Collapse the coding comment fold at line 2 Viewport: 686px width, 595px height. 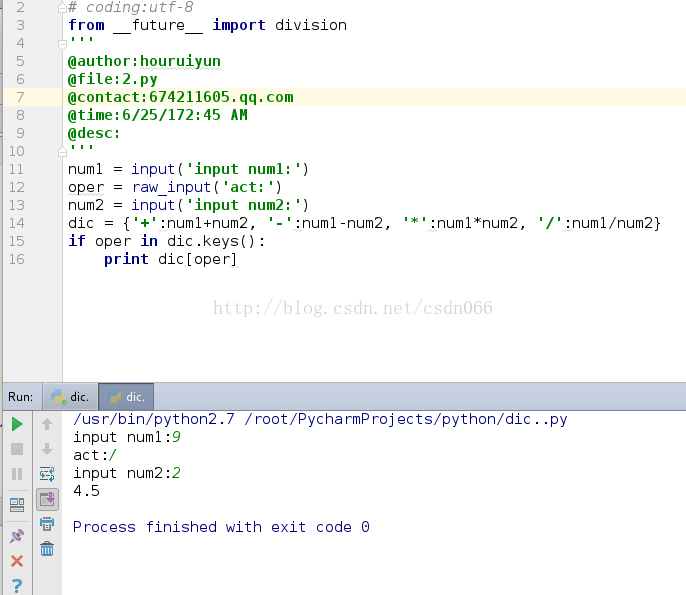(62, 7)
